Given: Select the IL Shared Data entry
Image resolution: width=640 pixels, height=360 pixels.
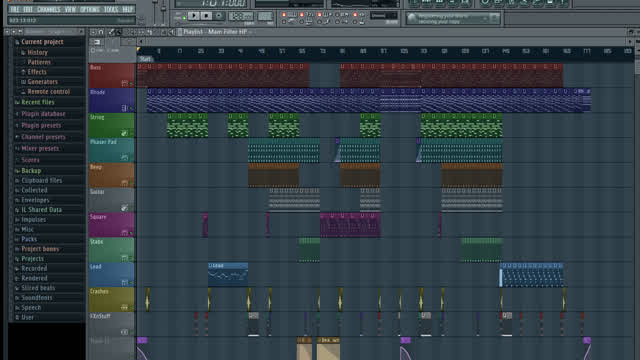Looking at the screenshot, I should click(x=42, y=210).
